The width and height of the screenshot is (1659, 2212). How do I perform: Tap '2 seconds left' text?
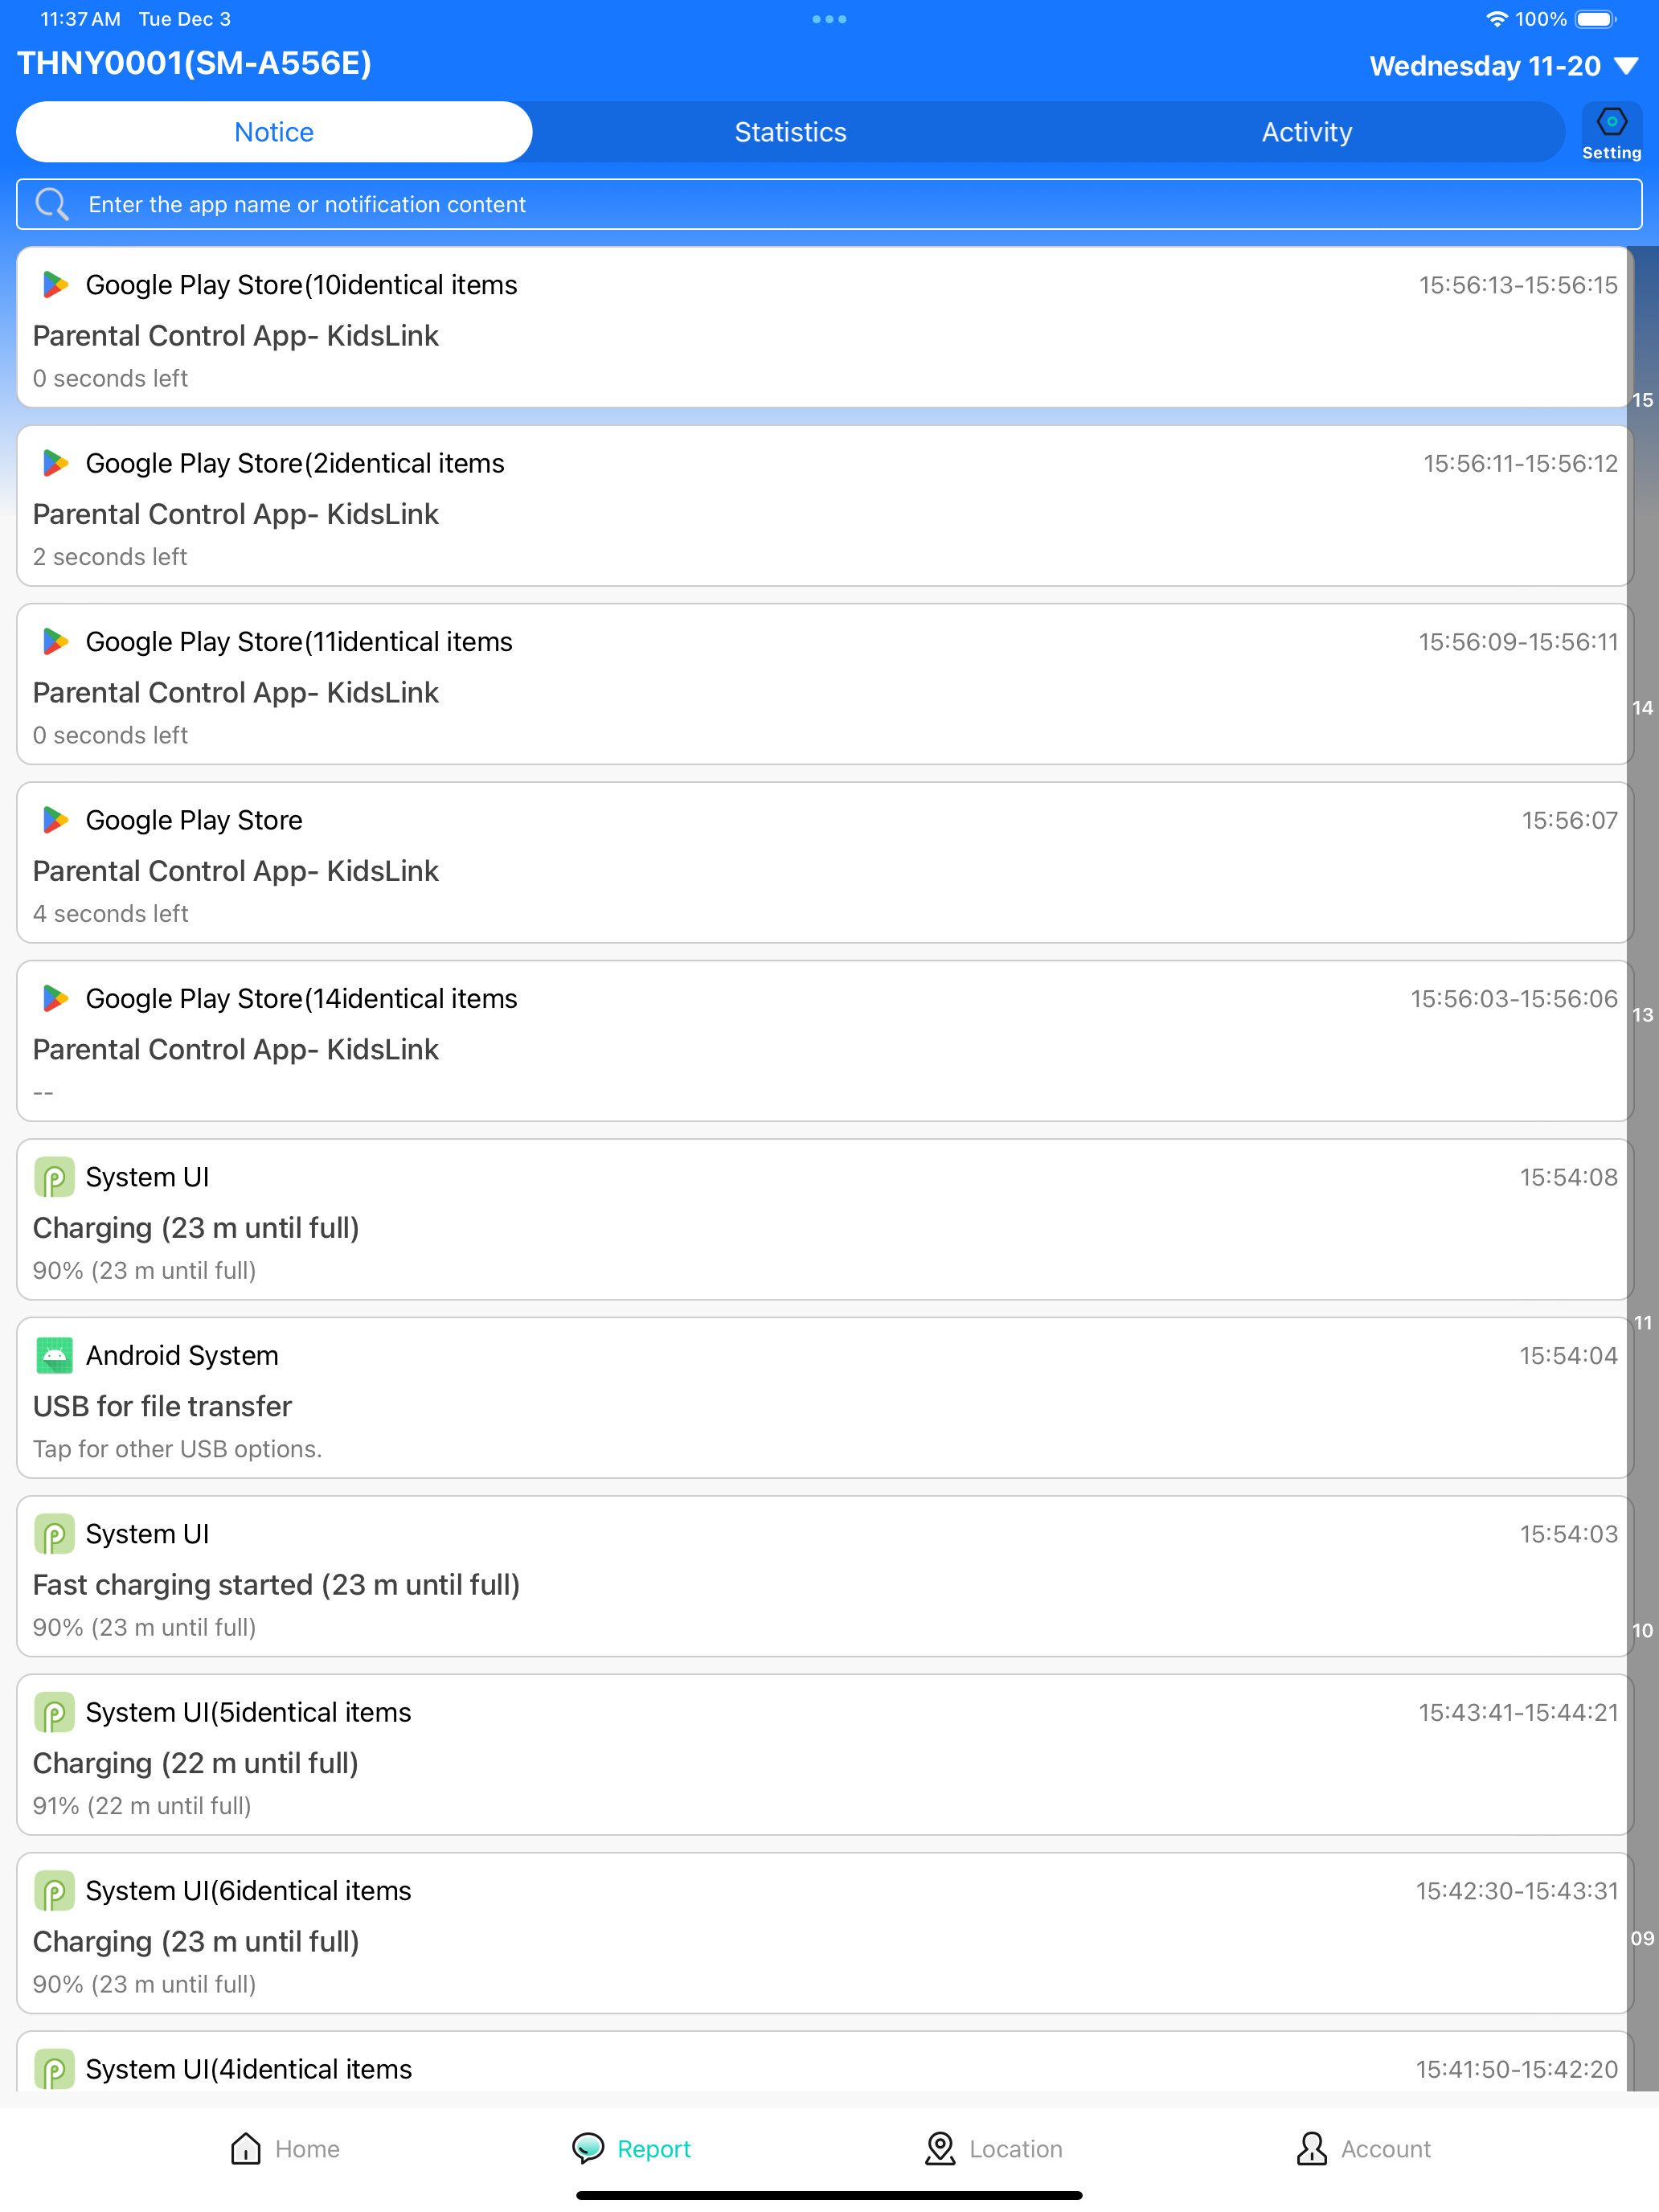[110, 556]
